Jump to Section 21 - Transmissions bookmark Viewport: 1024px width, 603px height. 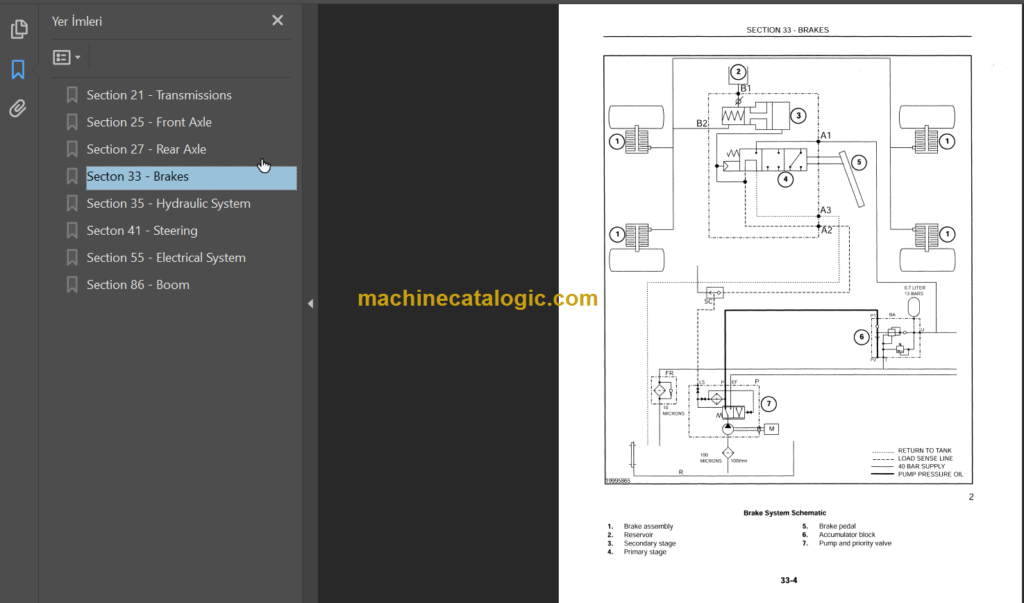[159, 95]
